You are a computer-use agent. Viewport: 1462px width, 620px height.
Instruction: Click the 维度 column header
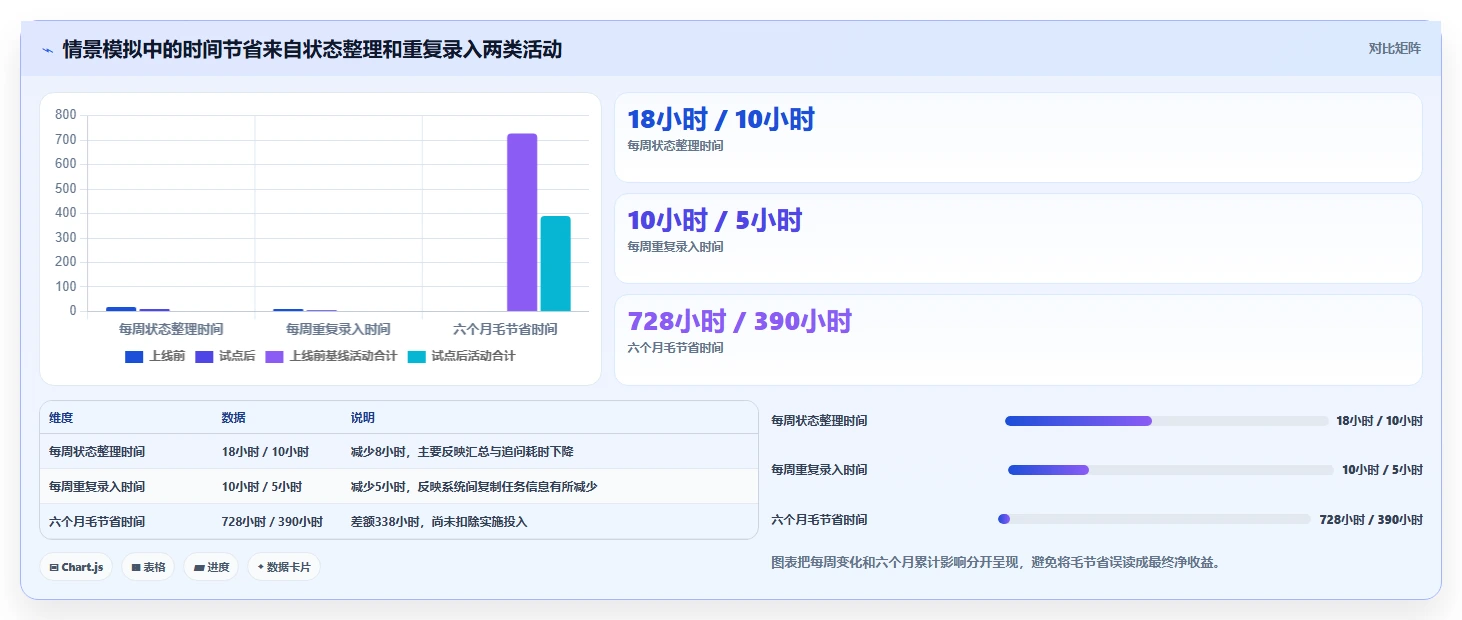[61, 418]
